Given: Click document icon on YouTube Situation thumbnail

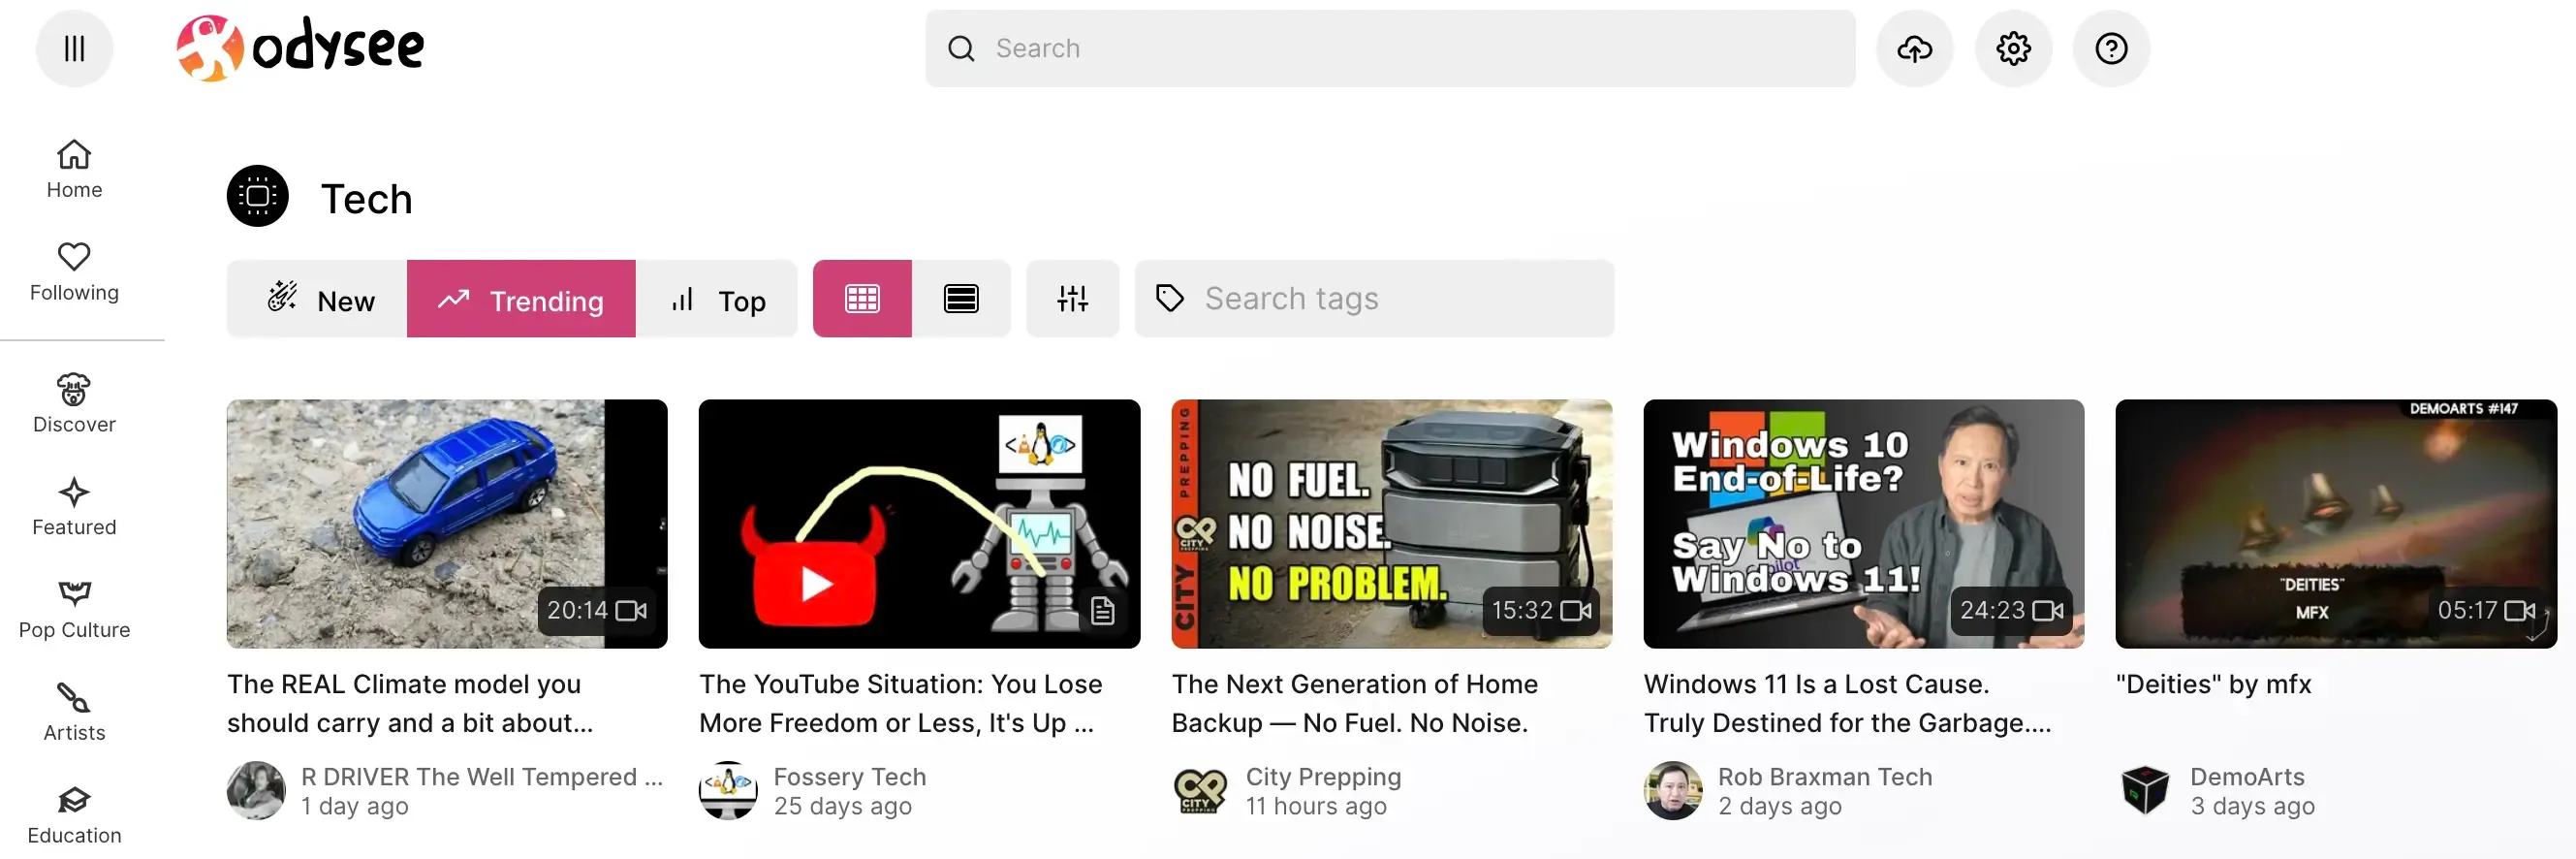Looking at the screenshot, I should [x=1101, y=610].
